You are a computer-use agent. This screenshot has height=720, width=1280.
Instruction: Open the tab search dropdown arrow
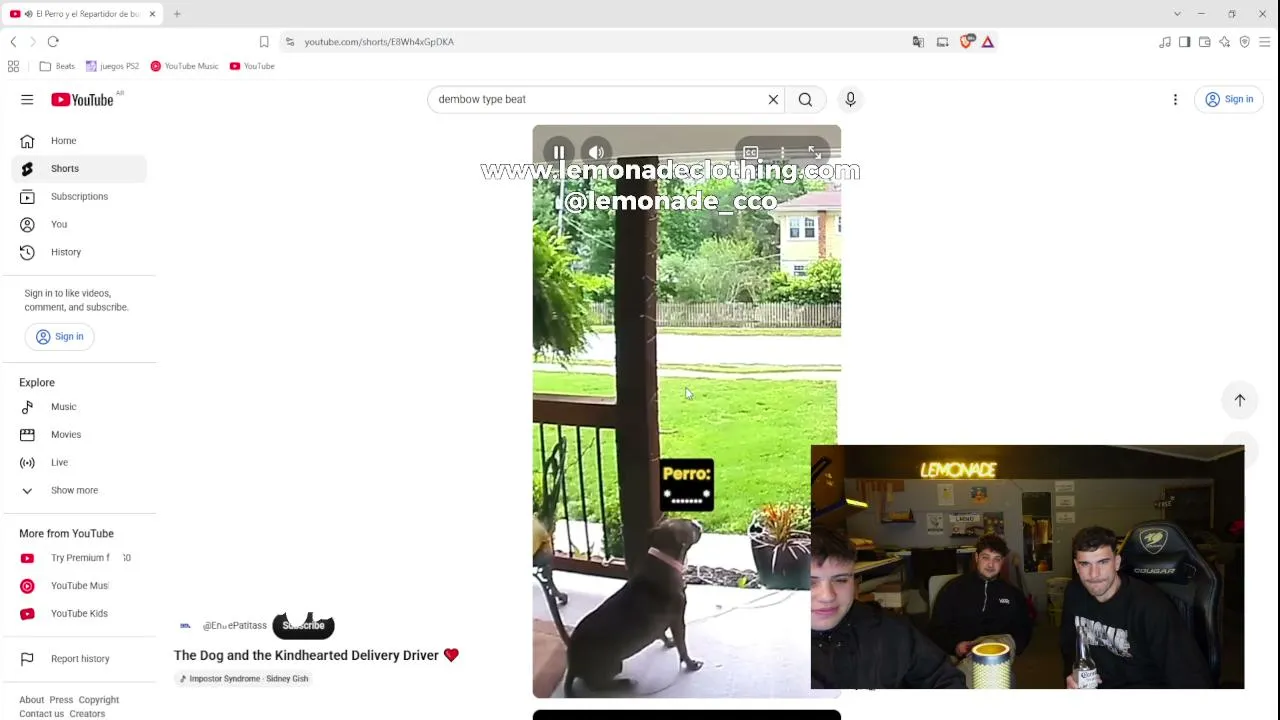tap(1177, 14)
